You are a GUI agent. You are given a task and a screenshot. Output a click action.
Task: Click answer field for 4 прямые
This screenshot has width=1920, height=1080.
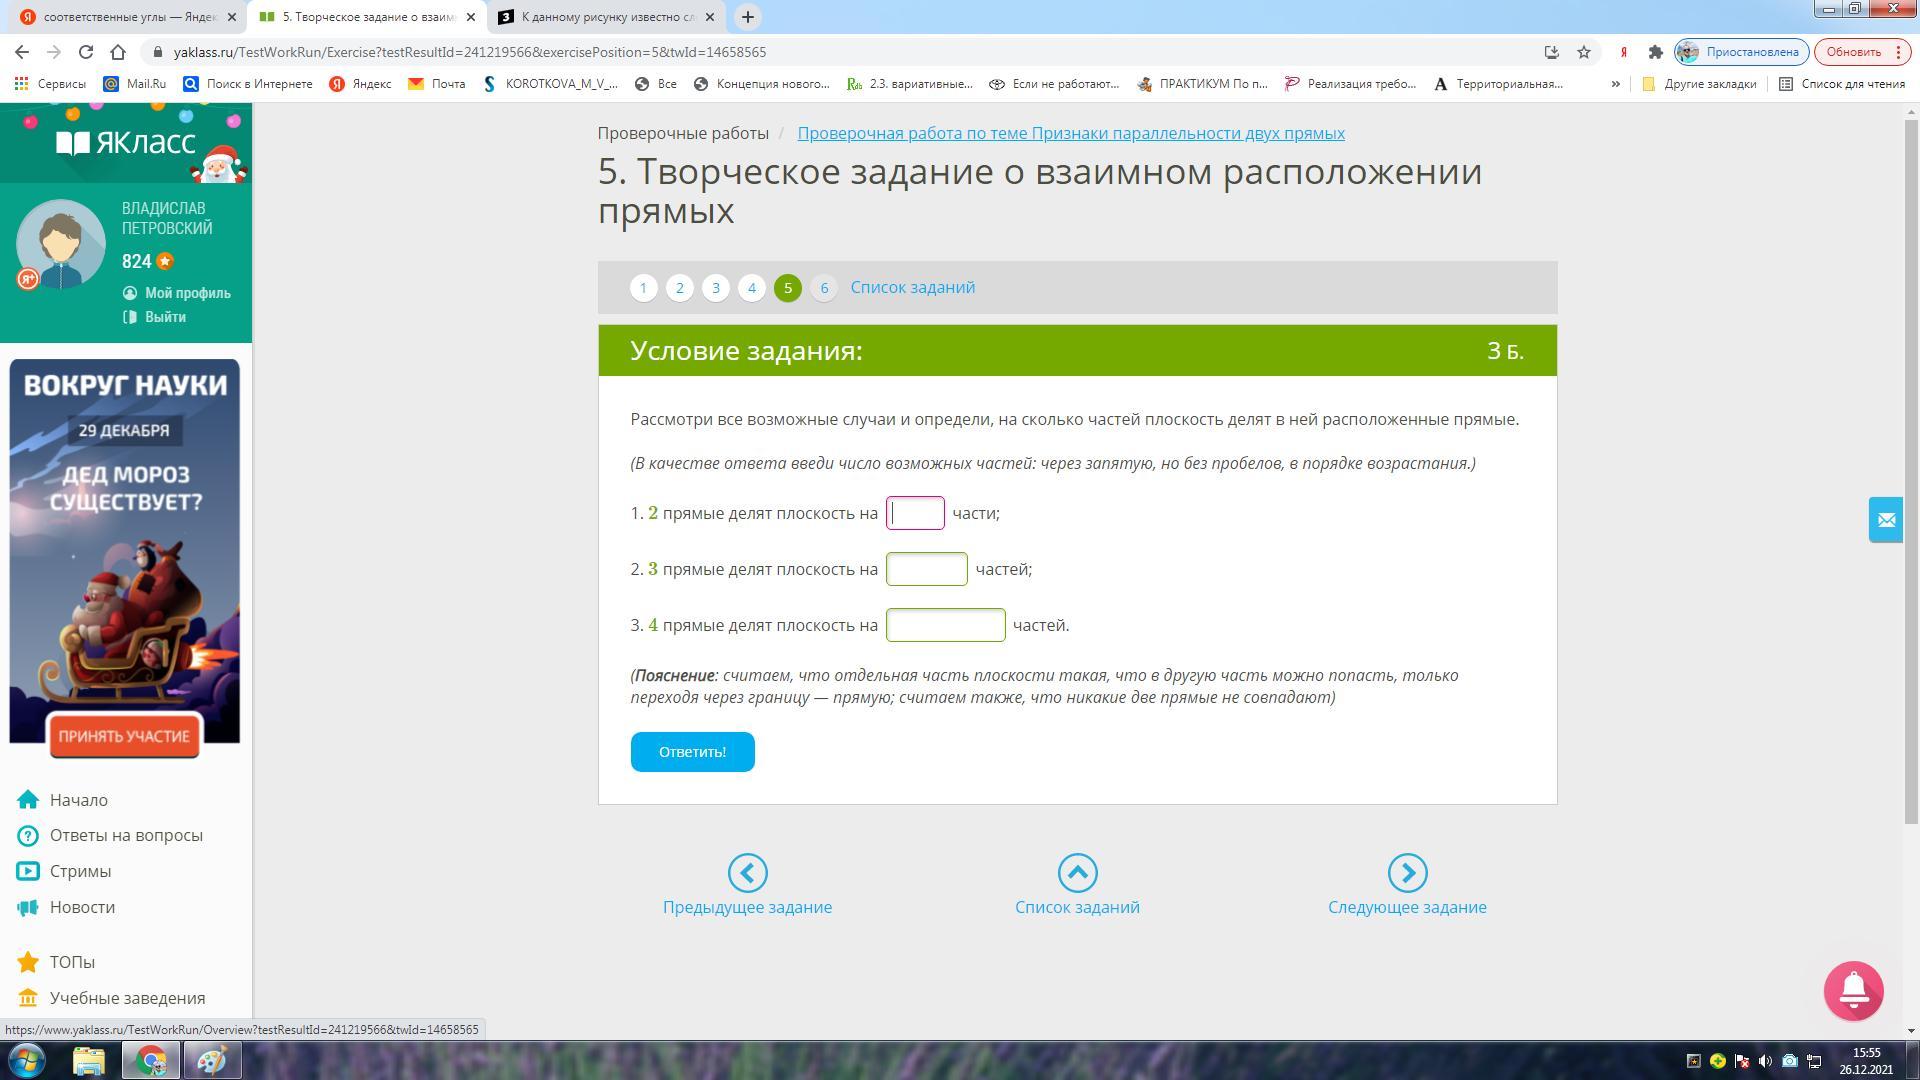945,625
